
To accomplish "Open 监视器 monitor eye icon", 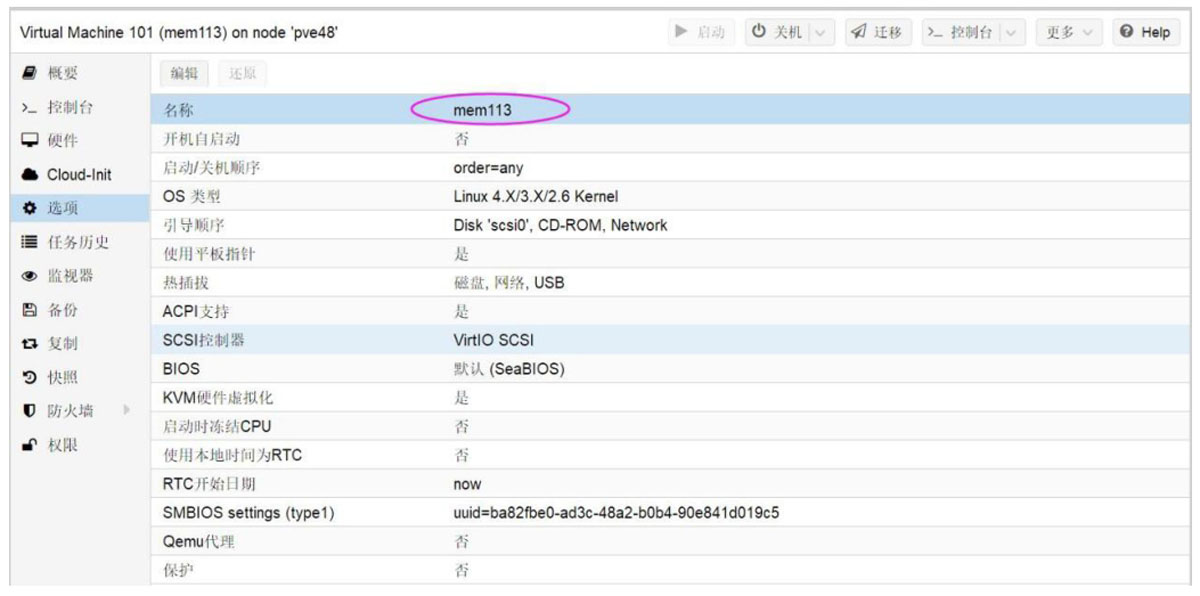I will click(29, 276).
